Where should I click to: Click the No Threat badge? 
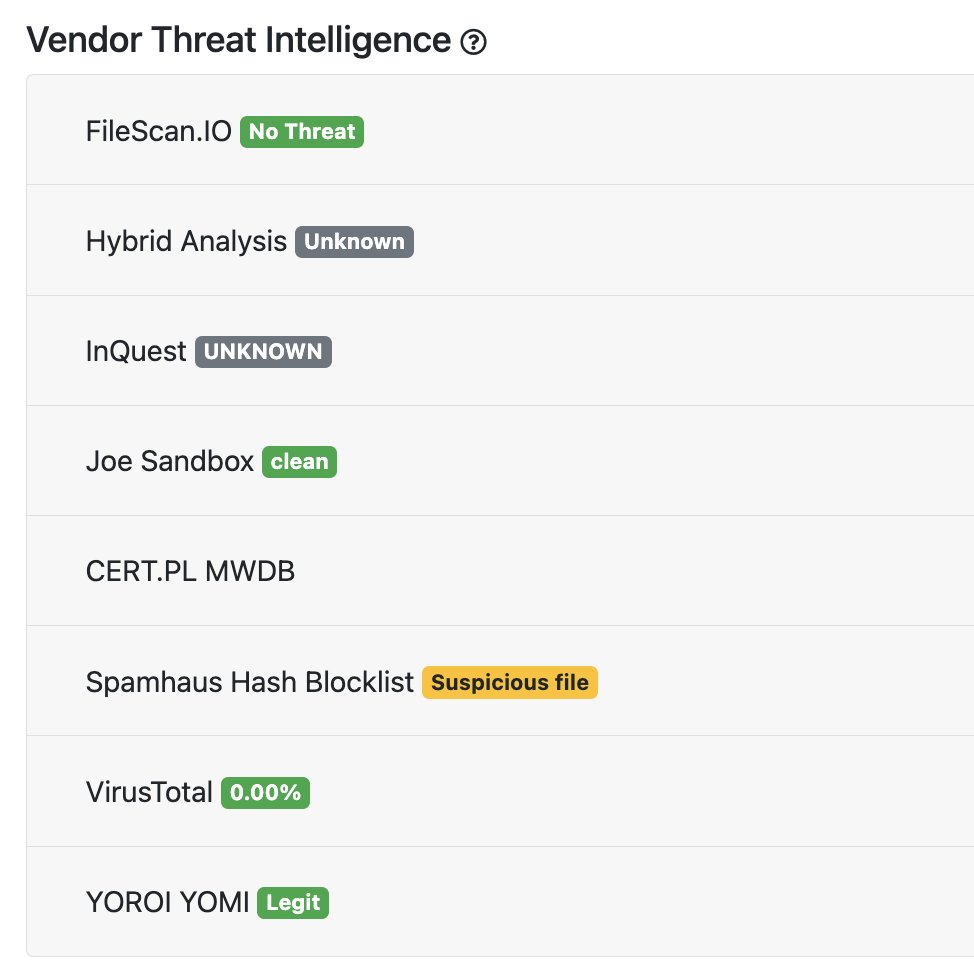tap(302, 132)
